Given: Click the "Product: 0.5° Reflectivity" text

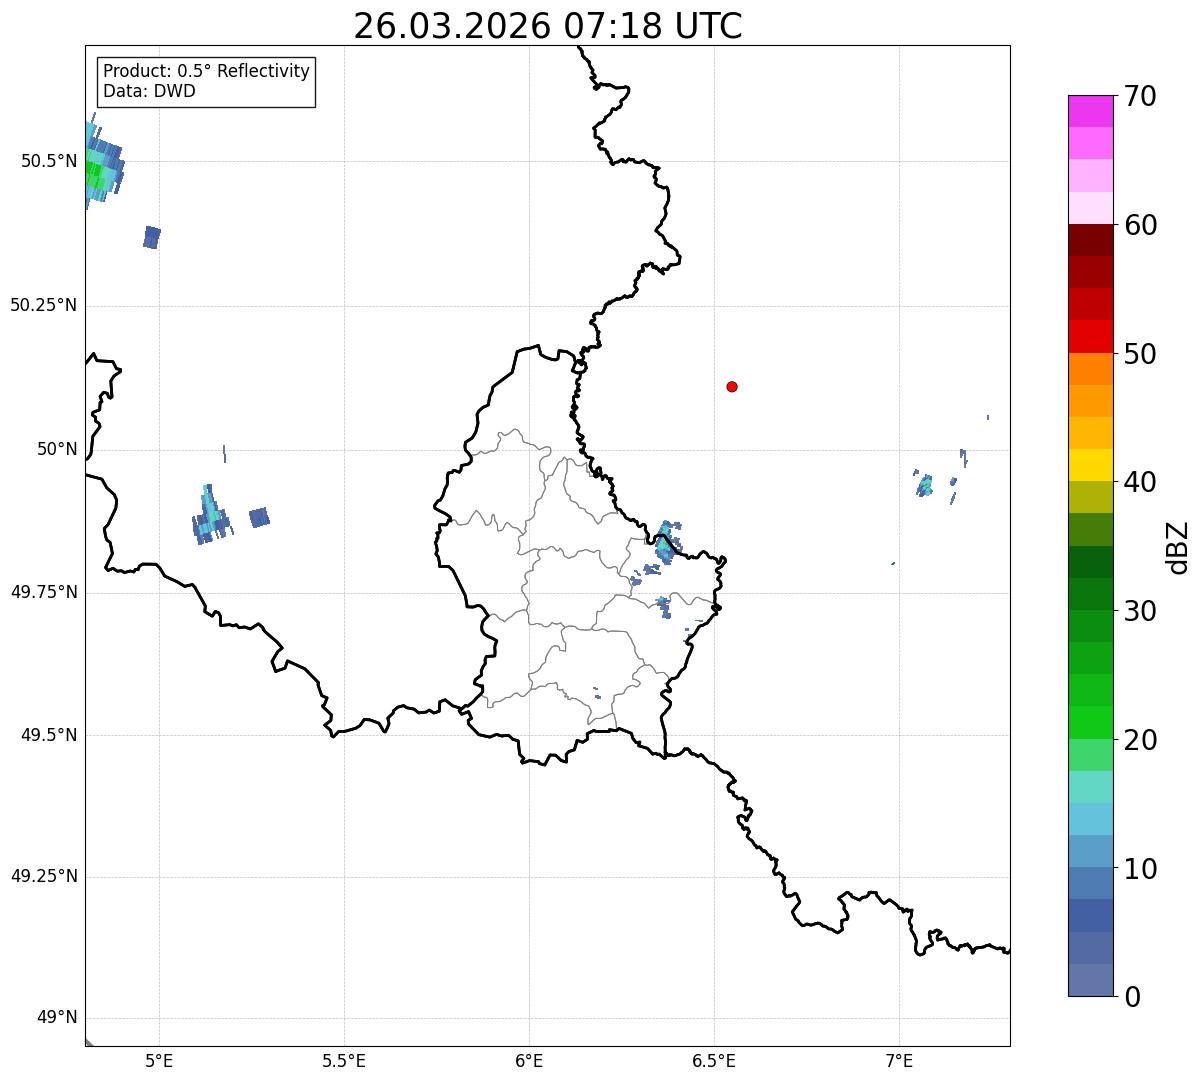Looking at the screenshot, I should 206,72.
